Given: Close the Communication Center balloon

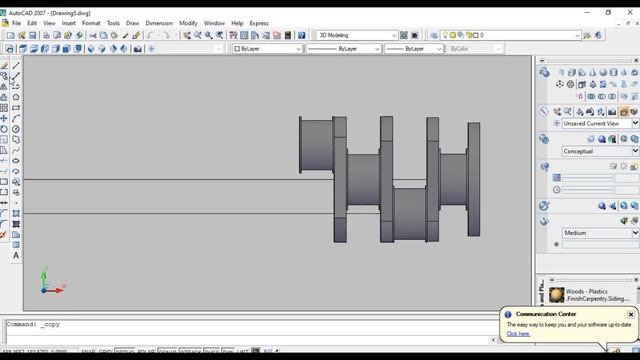Looking at the screenshot, I should [631, 315].
